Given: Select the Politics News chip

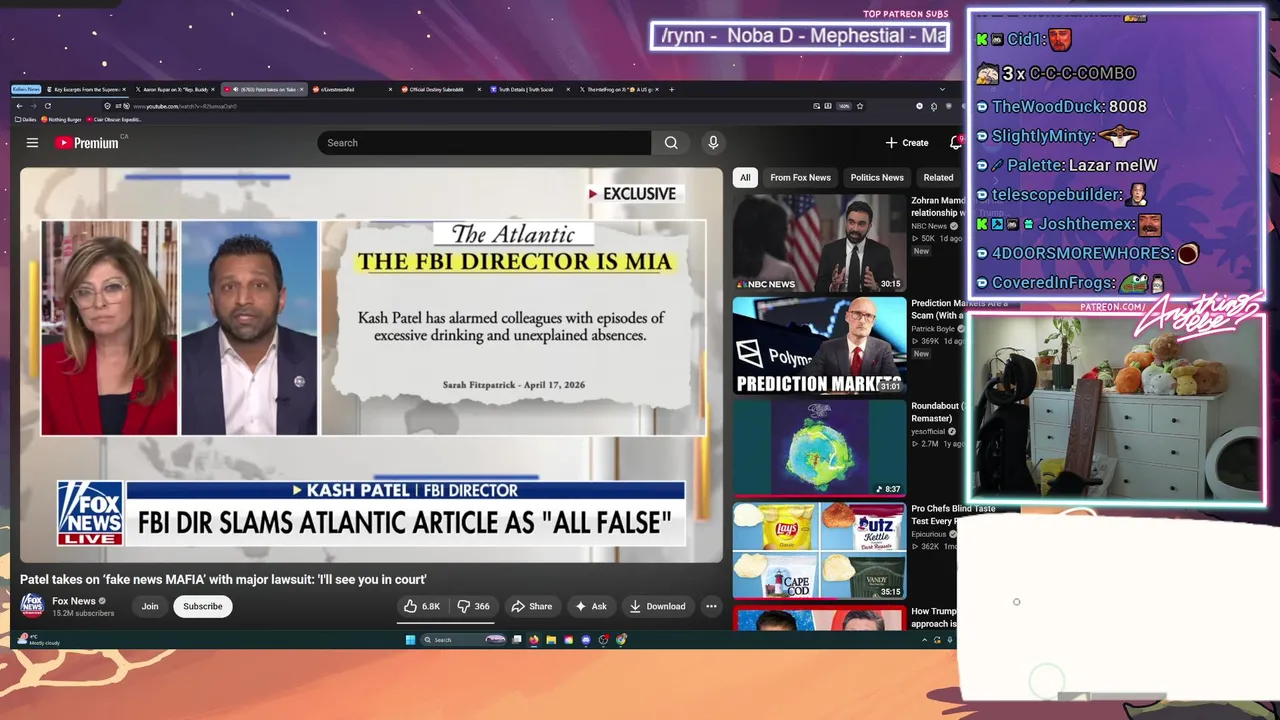Looking at the screenshot, I should pyautogui.click(x=877, y=177).
